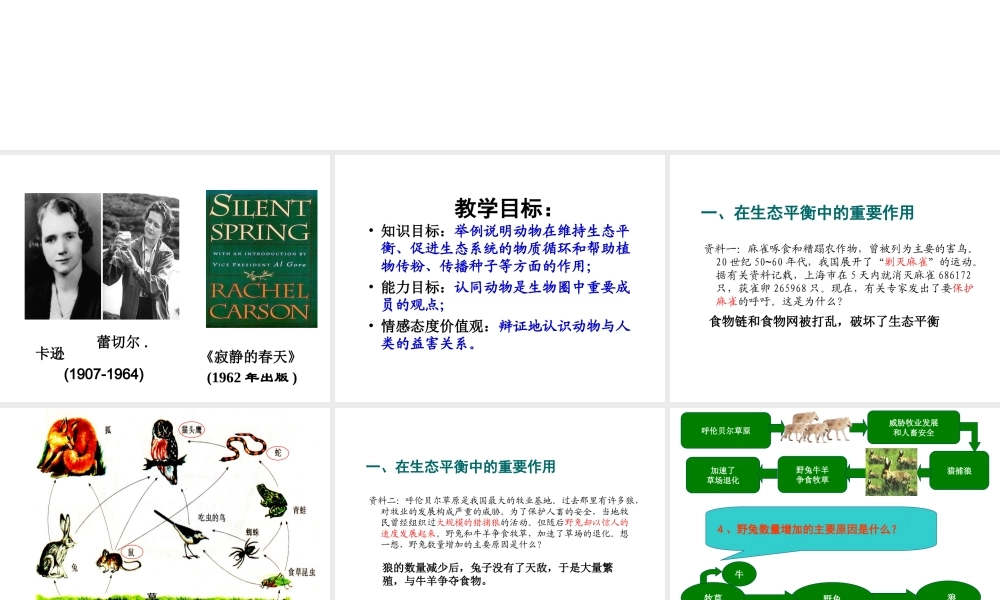Select the '(1907-1964)' date text
The height and width of the screenshot is (600, 1000).
click(104, 374)
